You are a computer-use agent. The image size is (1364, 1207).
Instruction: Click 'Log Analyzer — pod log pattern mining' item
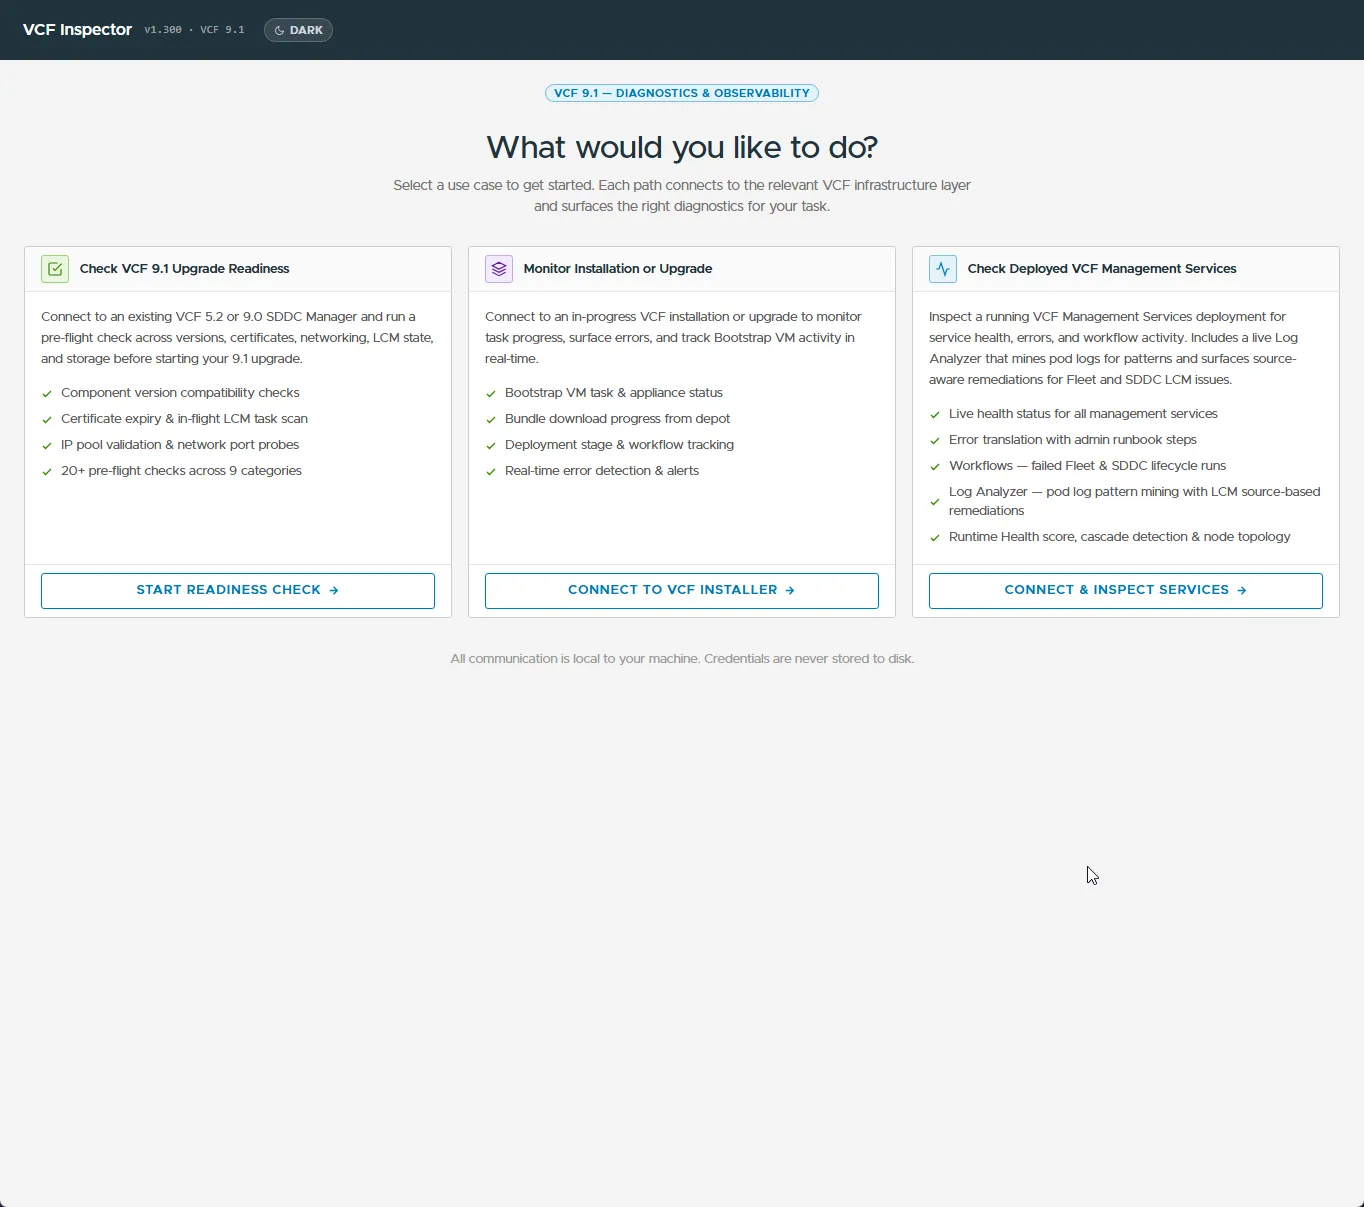coord(1134,501)
